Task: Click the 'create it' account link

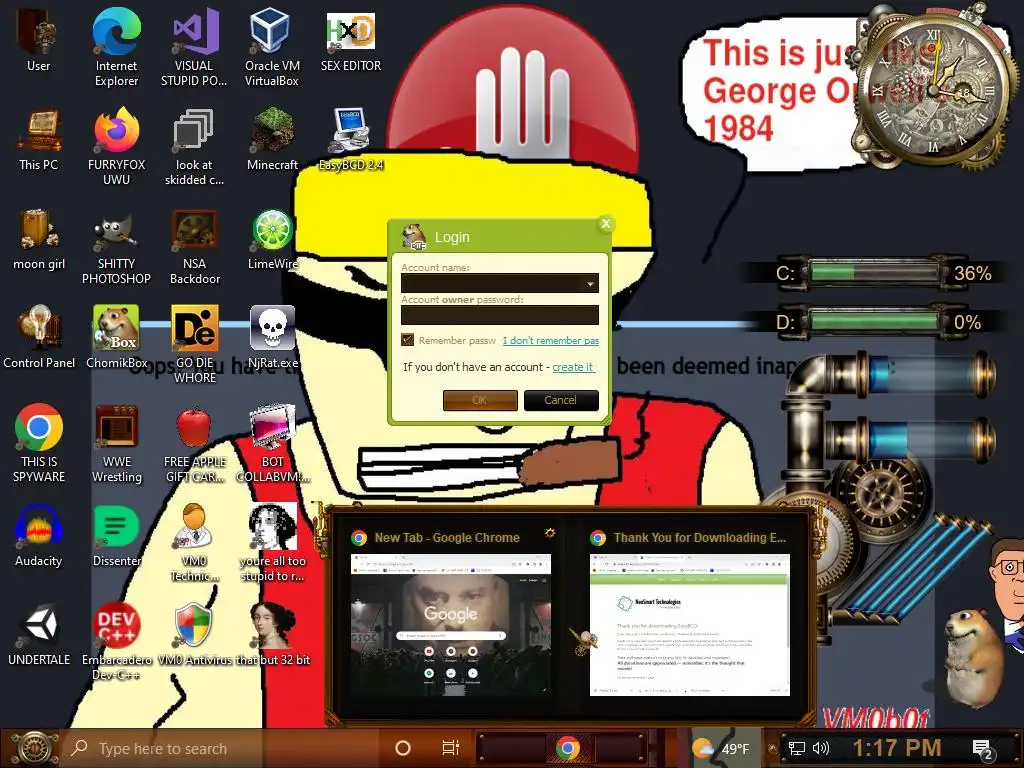Action: pos(573,367)
